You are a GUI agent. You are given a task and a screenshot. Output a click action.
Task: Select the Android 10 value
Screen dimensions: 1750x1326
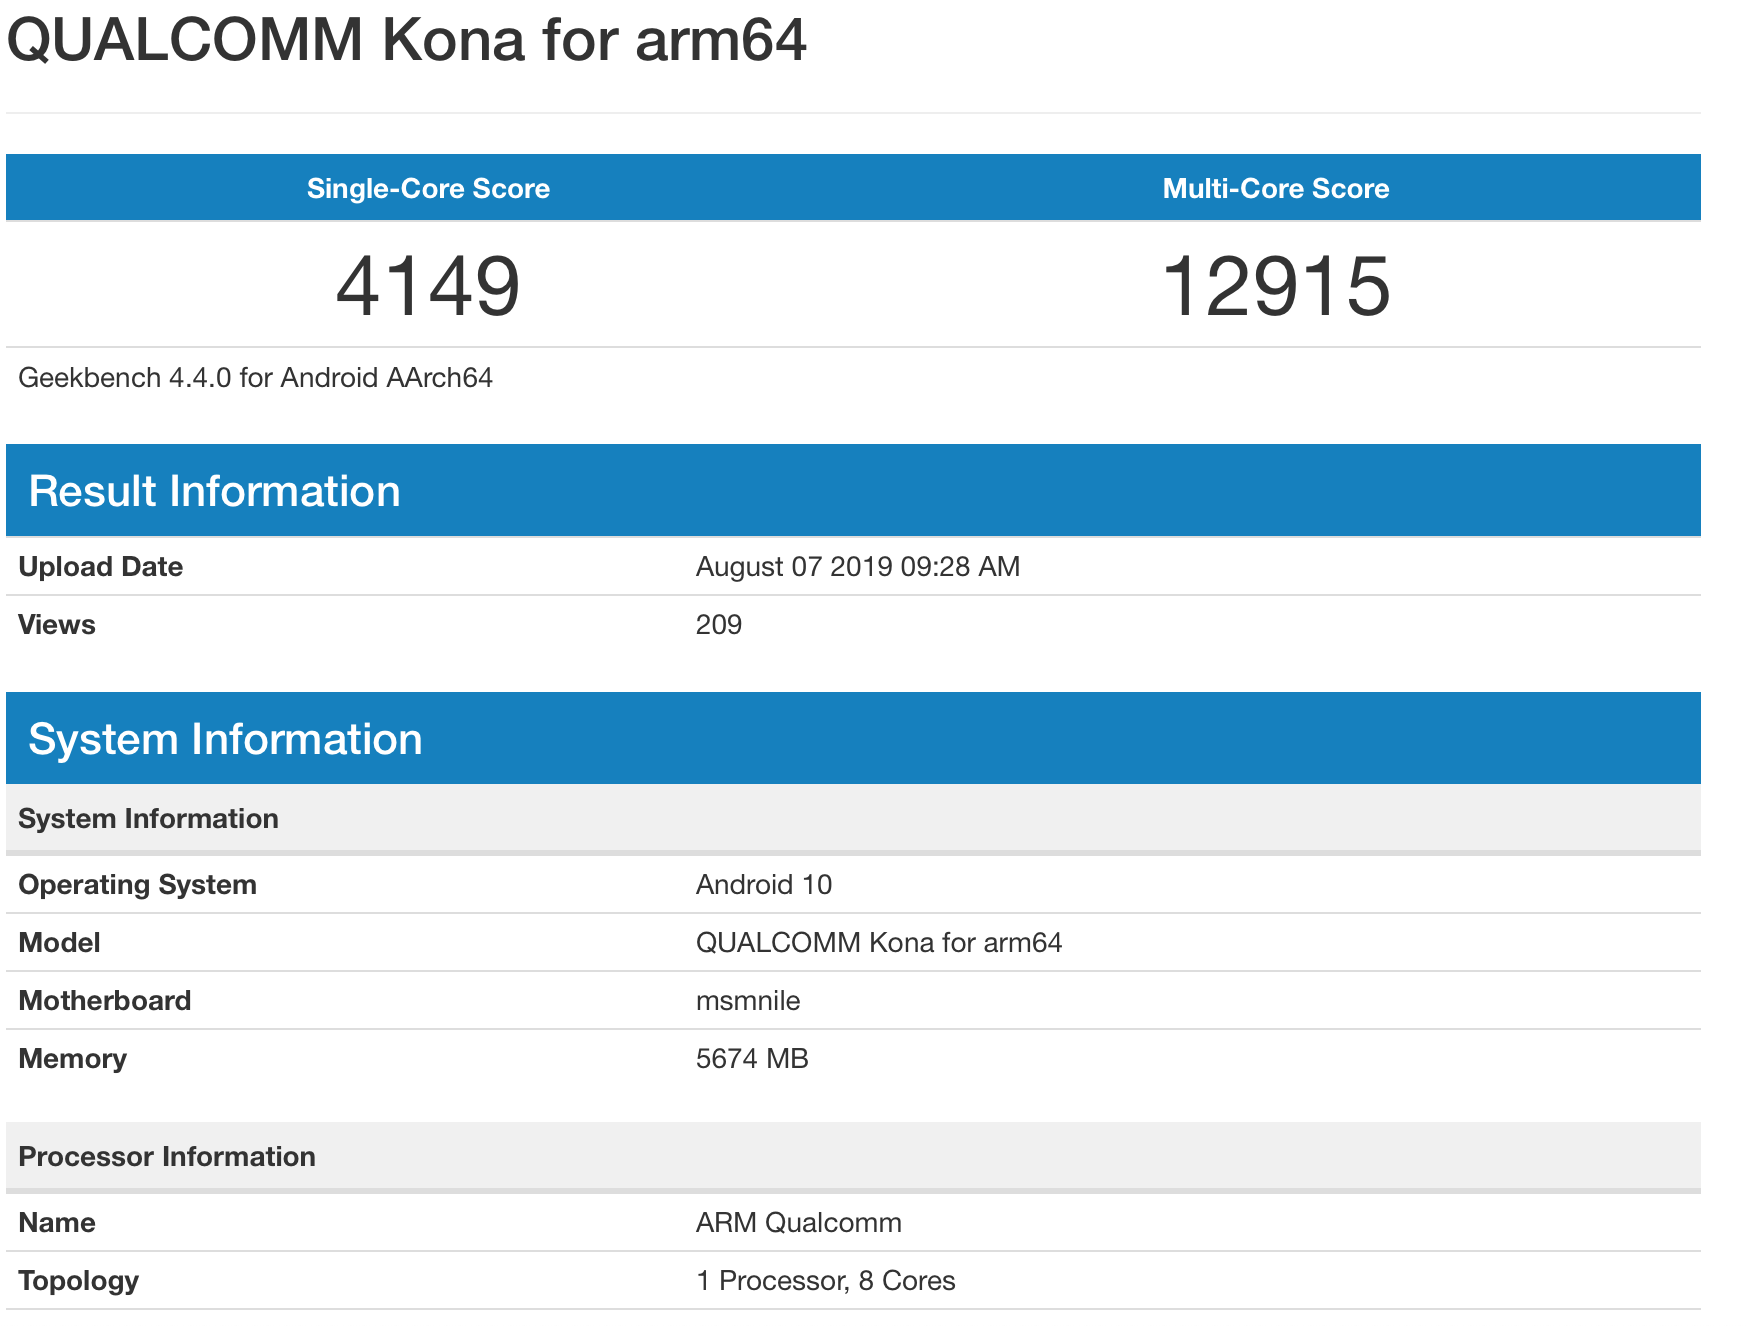764,885
